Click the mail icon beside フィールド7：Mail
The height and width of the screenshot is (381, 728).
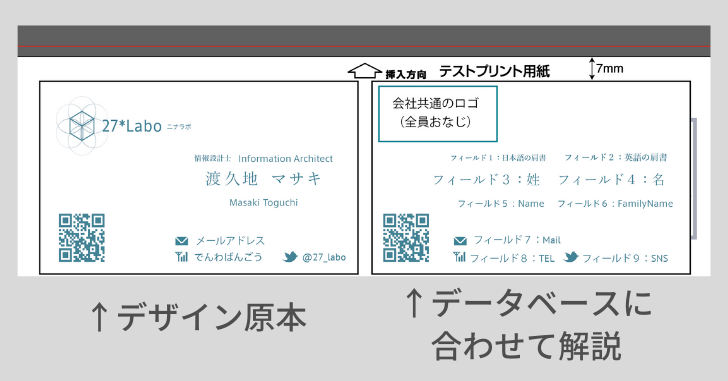tap(460, 240)
